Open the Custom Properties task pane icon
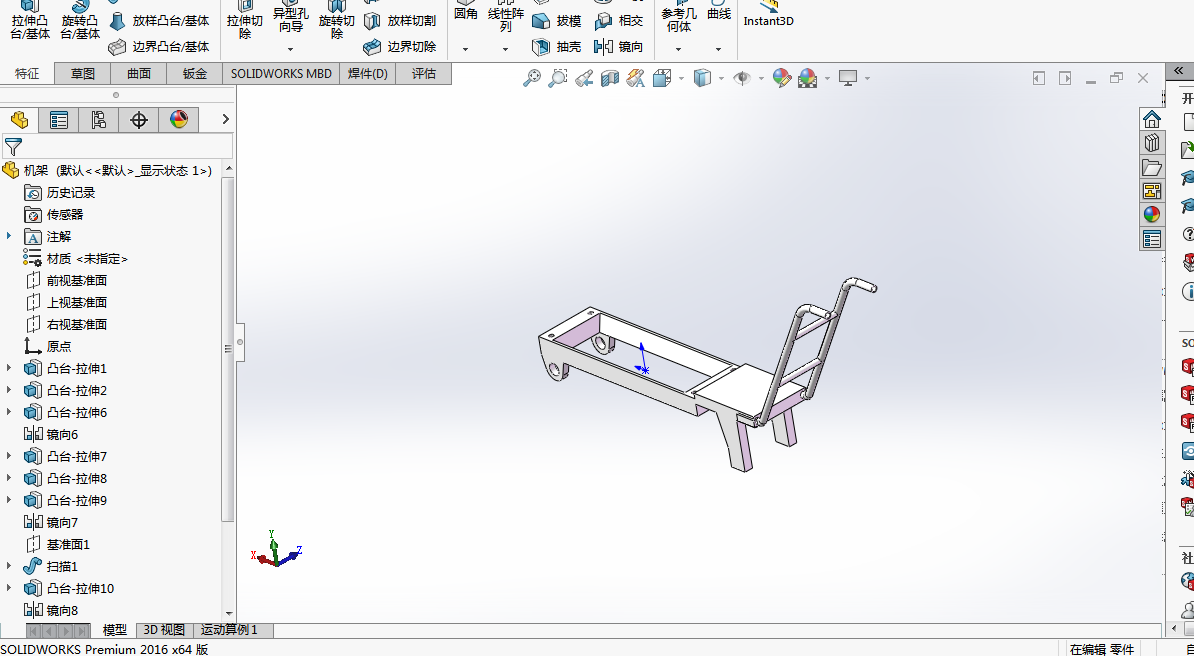 tap(1151, 239)
